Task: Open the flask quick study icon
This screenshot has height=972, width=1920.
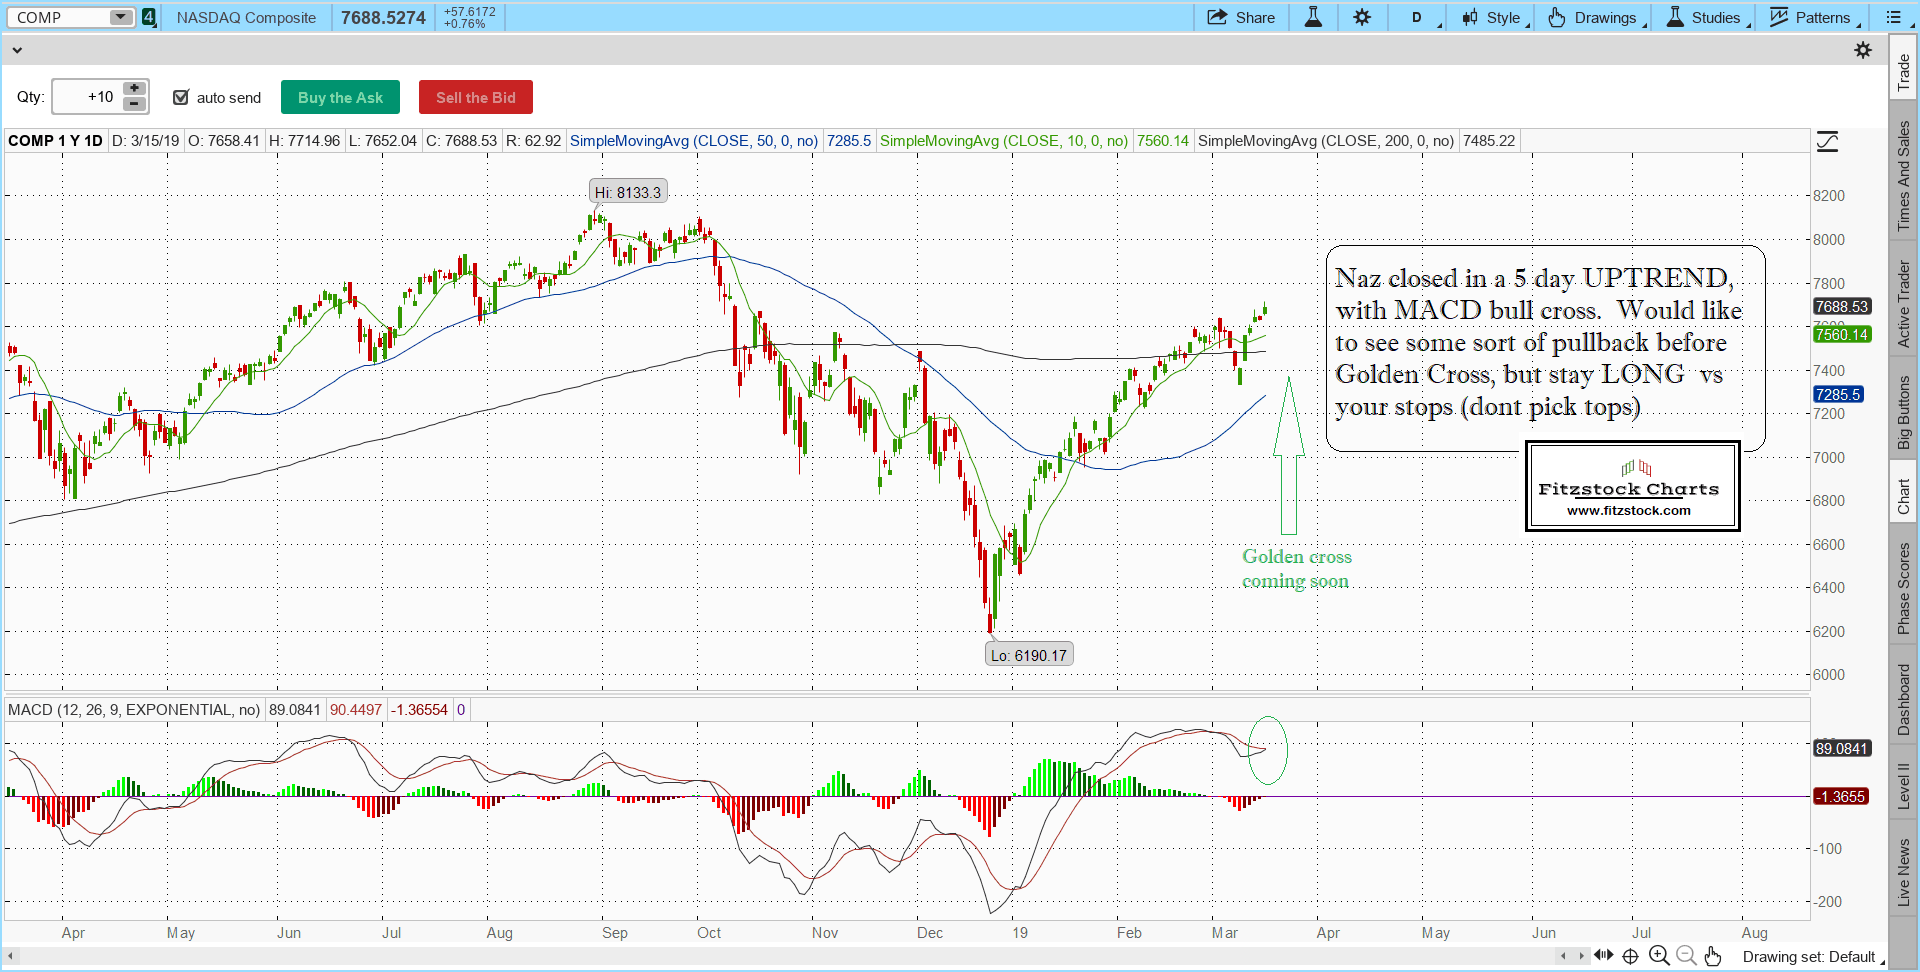Action: (x=1313, y=17)
